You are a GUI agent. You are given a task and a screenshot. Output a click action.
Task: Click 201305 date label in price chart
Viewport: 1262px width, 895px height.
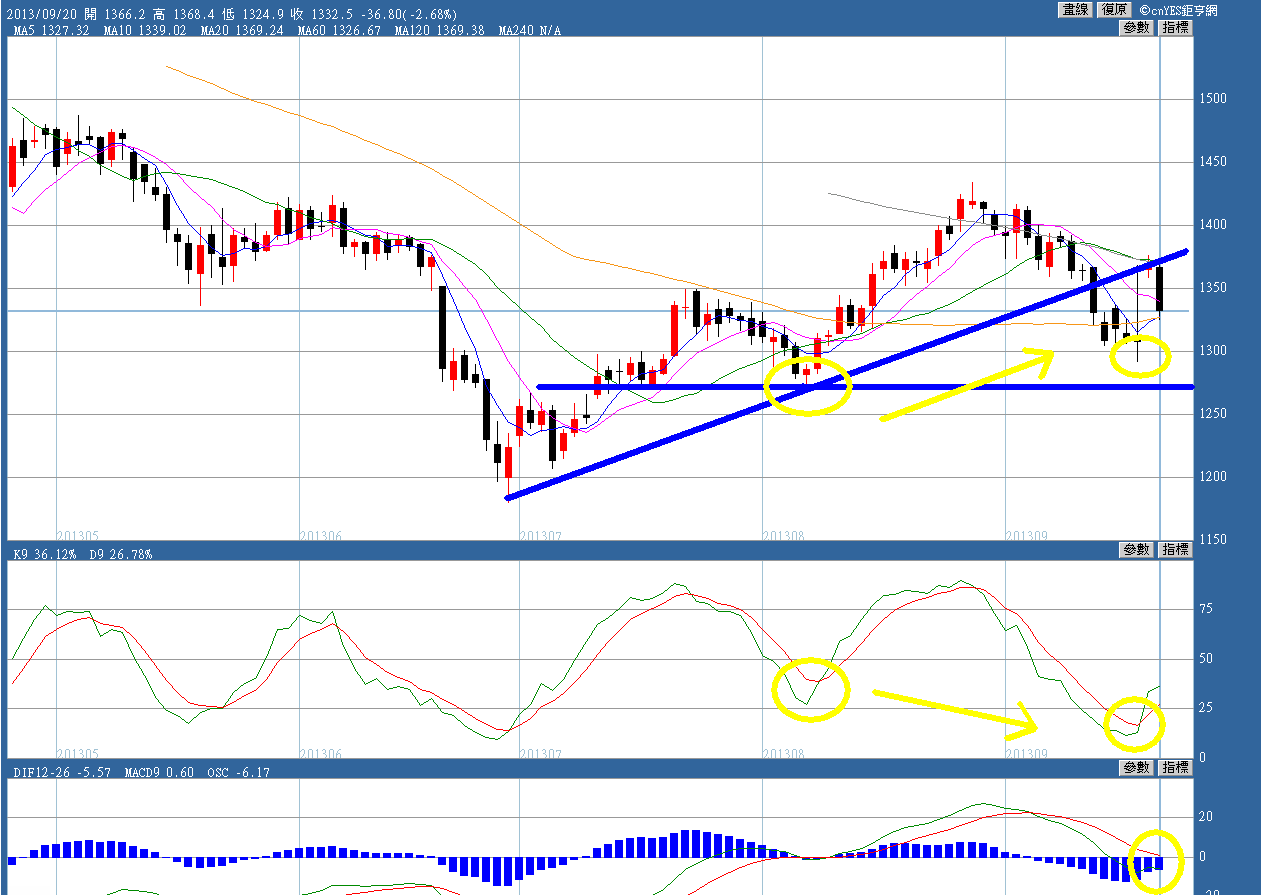coord(79,536)
